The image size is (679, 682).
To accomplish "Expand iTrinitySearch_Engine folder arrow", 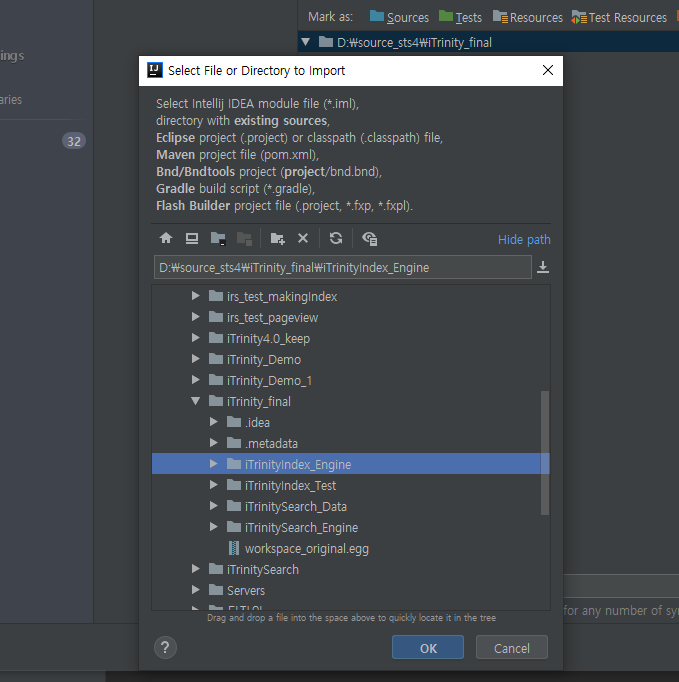I will [214, 527].
